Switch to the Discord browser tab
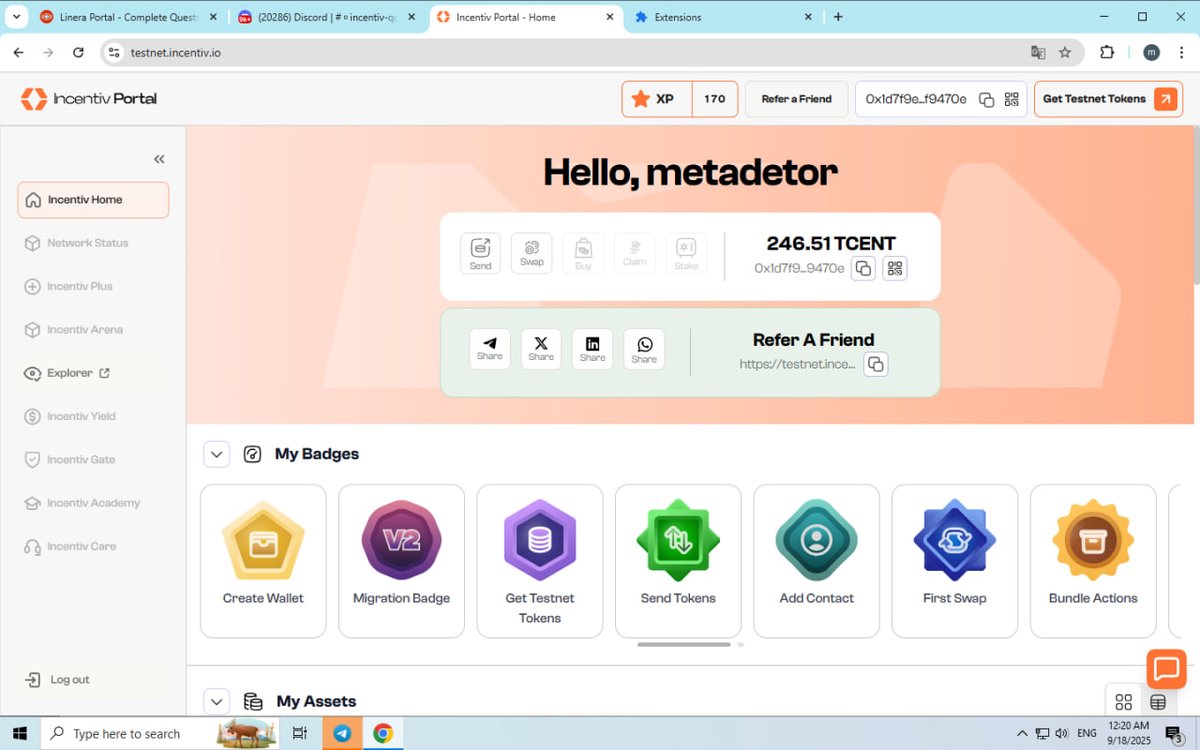 [x=327, y=17]
